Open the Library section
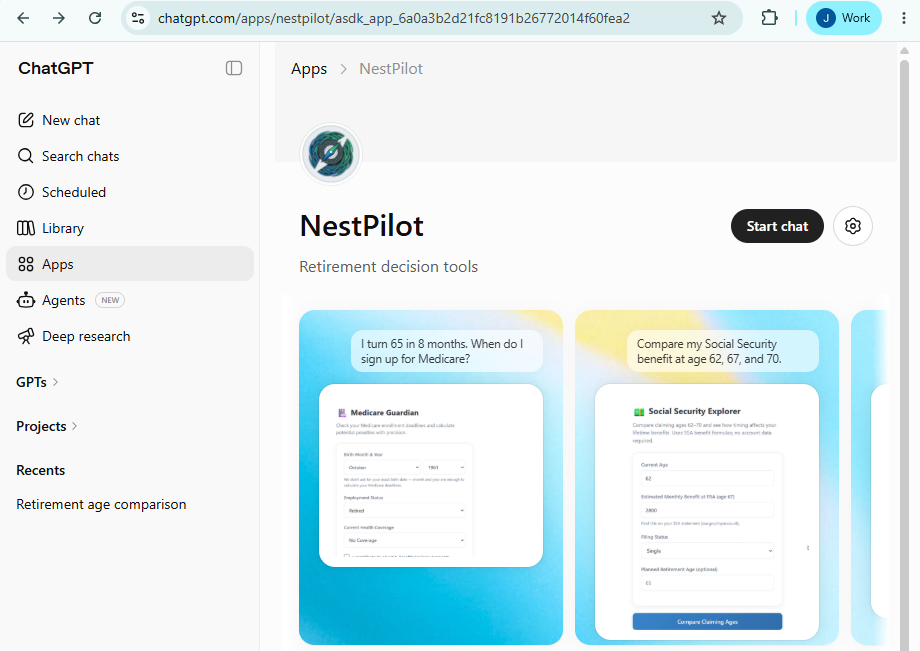Viewport: 920px width, 651px height. pos(130,228)
